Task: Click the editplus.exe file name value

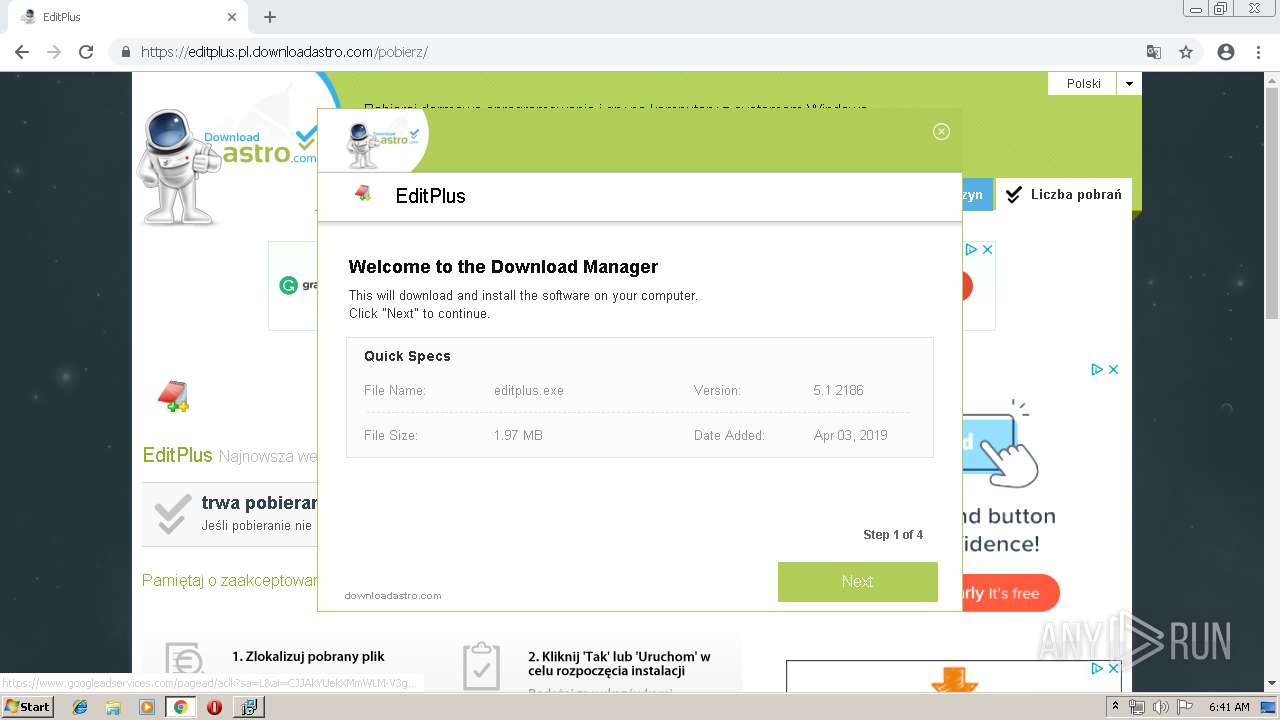Action: click(528, 390)
